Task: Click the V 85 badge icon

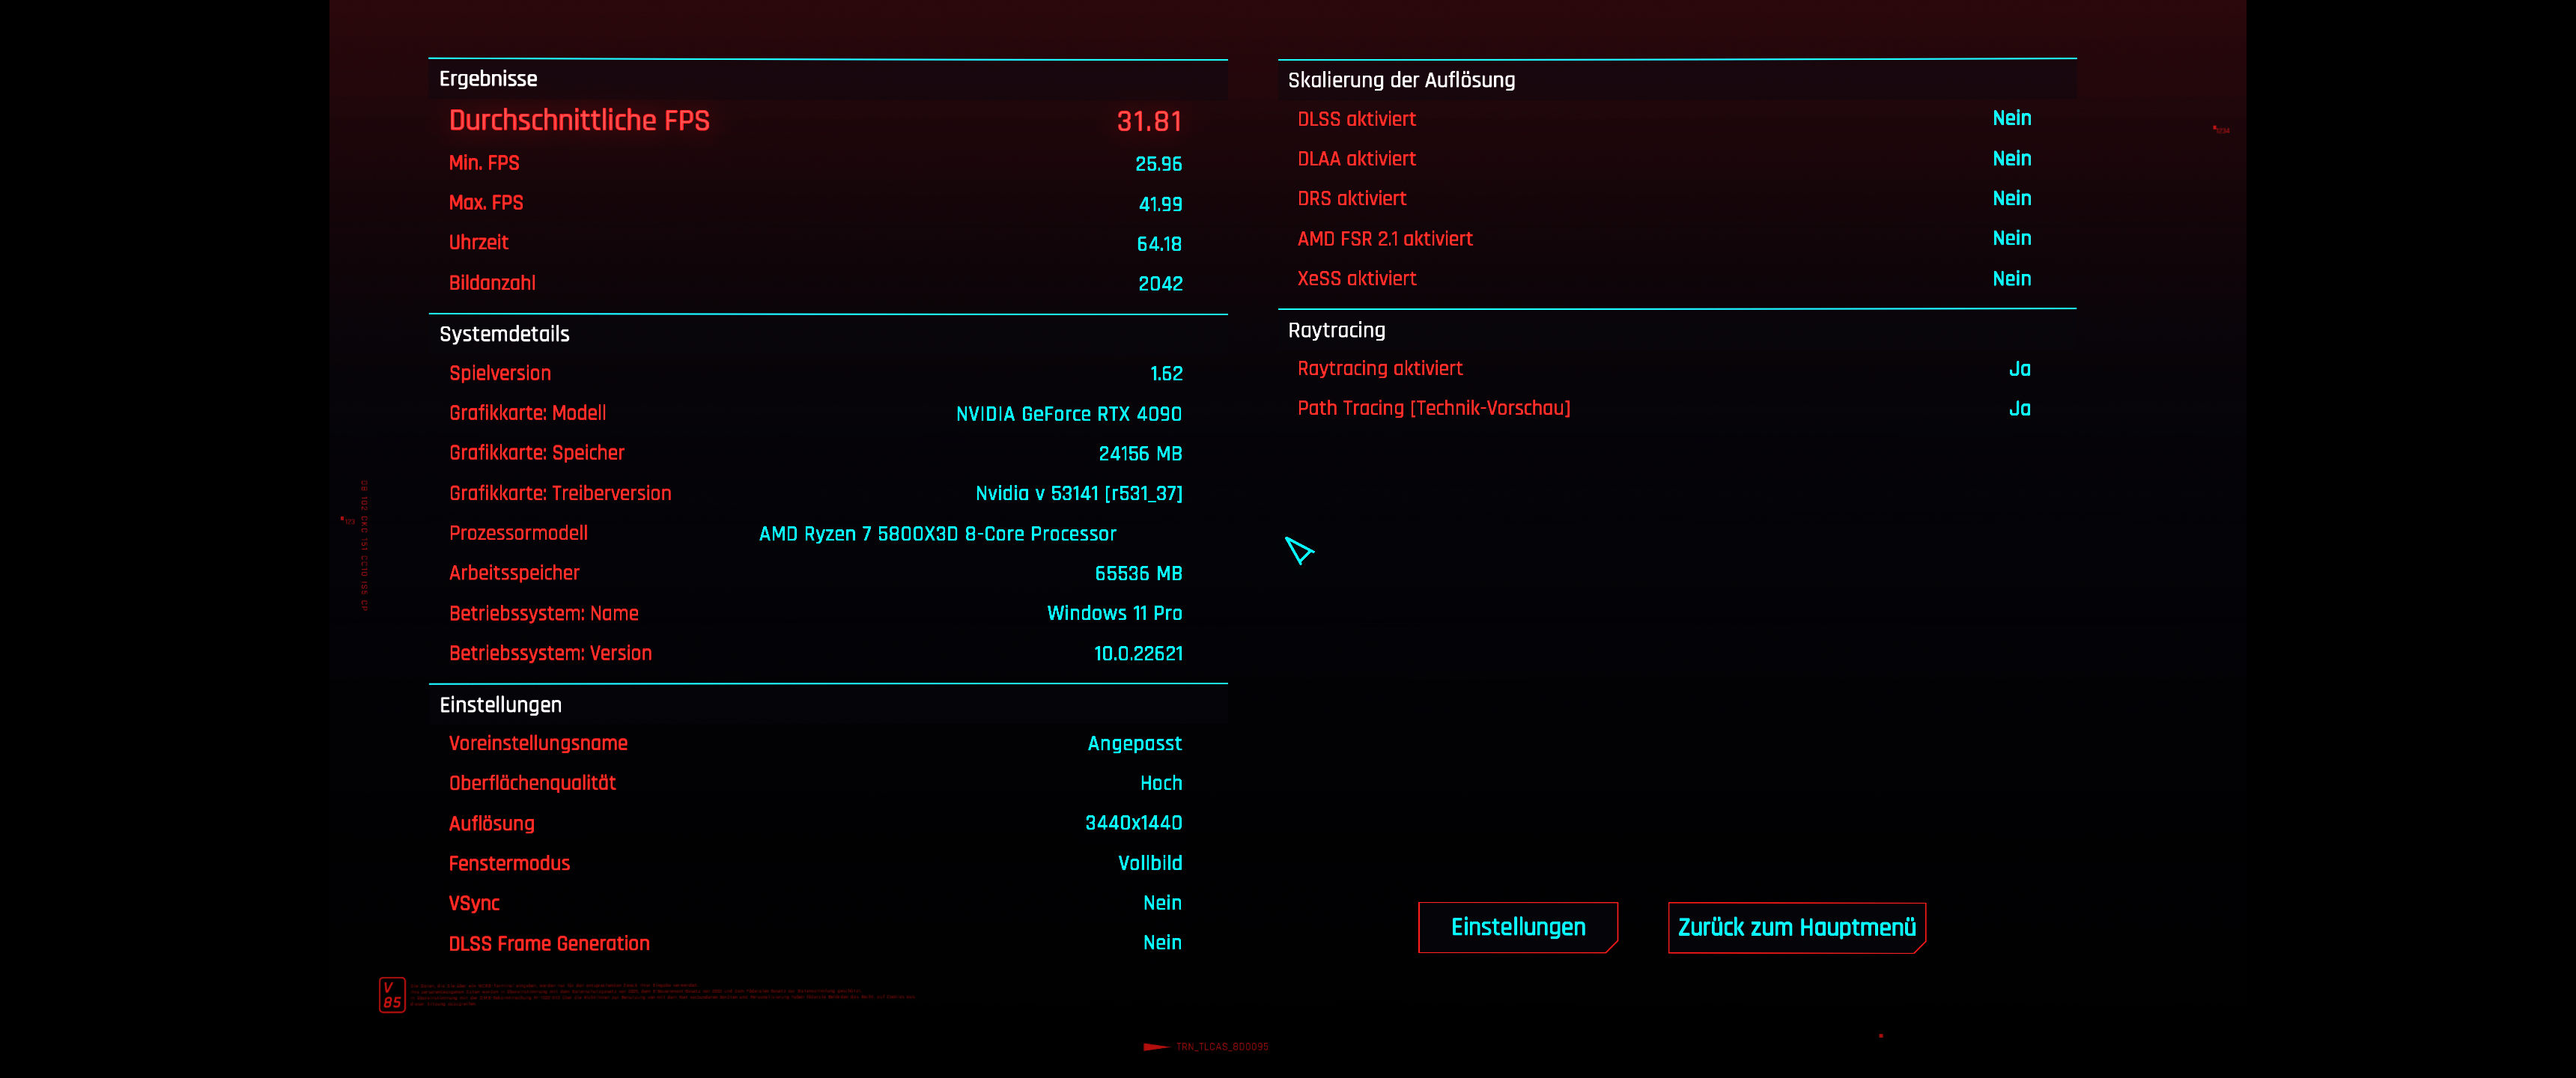Action: [392, 994]
